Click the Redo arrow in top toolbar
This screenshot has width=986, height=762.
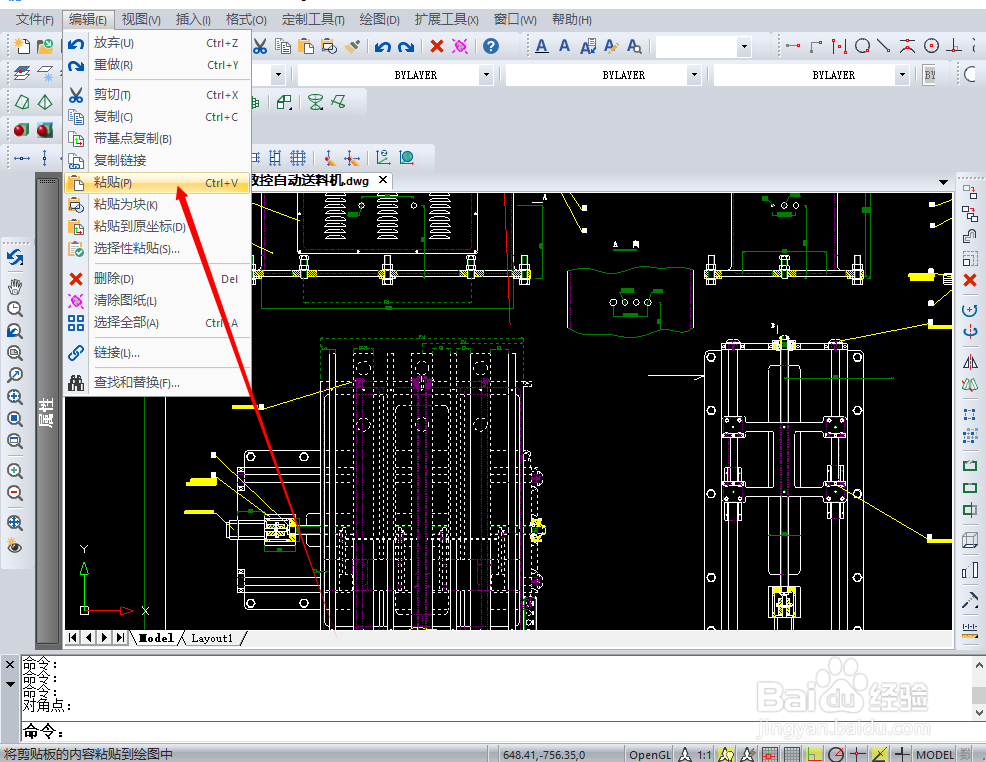coord(406,46)
